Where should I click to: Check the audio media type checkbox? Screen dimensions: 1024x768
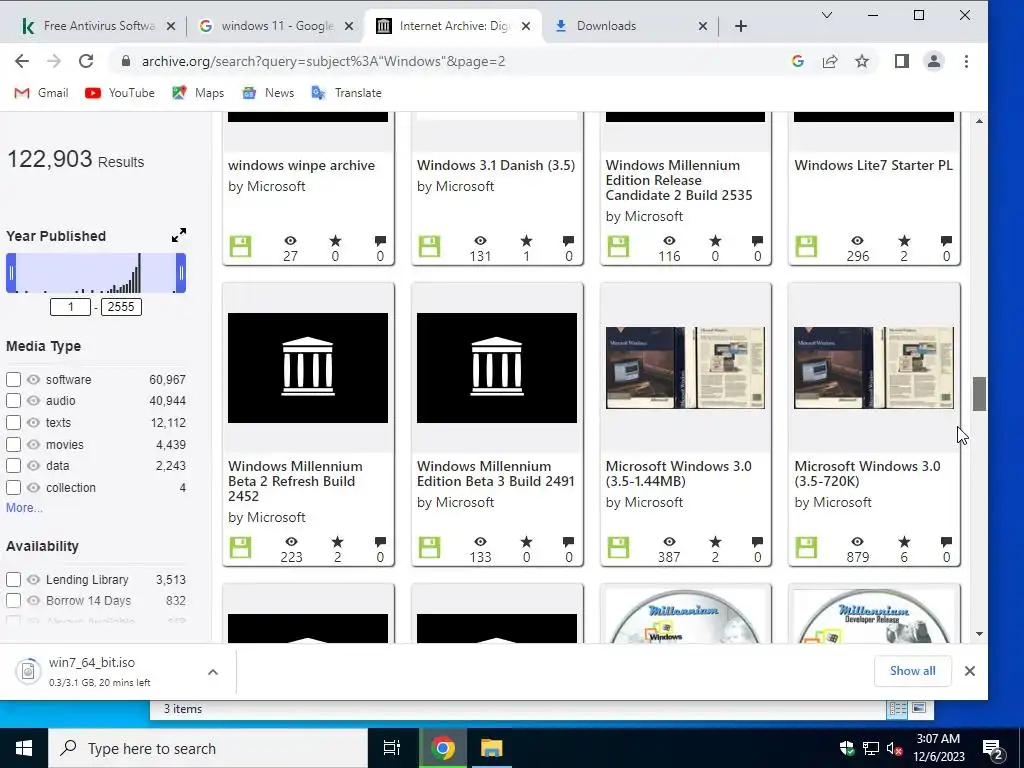coord(13,400)
